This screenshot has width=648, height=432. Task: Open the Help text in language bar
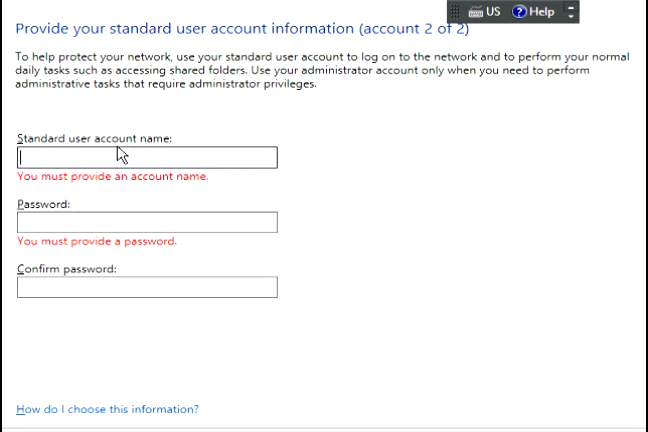[x=542, y=12]
